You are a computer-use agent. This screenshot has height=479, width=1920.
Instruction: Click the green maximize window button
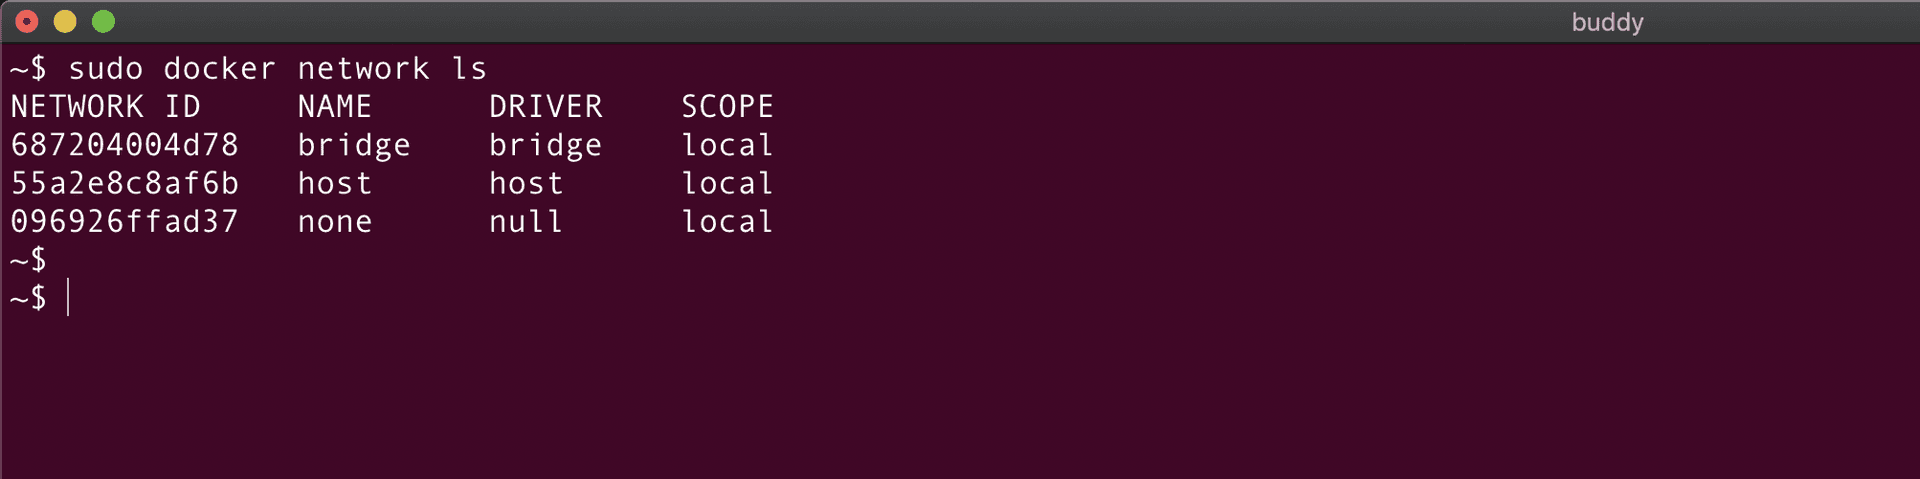[103, 21]
